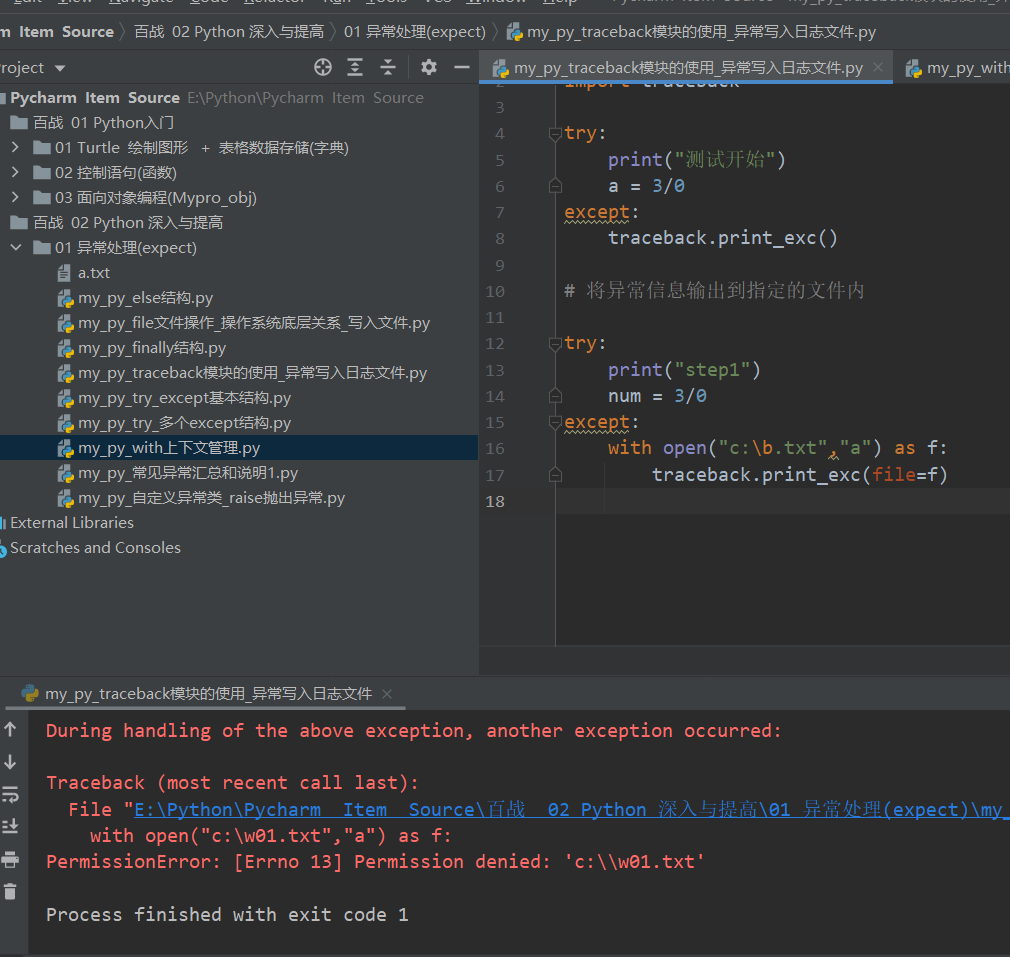The width and height of the screenshot is (1010, 957).
Task: Click Python file icon of my_py_else结构.py
Action: pos(65,299)
